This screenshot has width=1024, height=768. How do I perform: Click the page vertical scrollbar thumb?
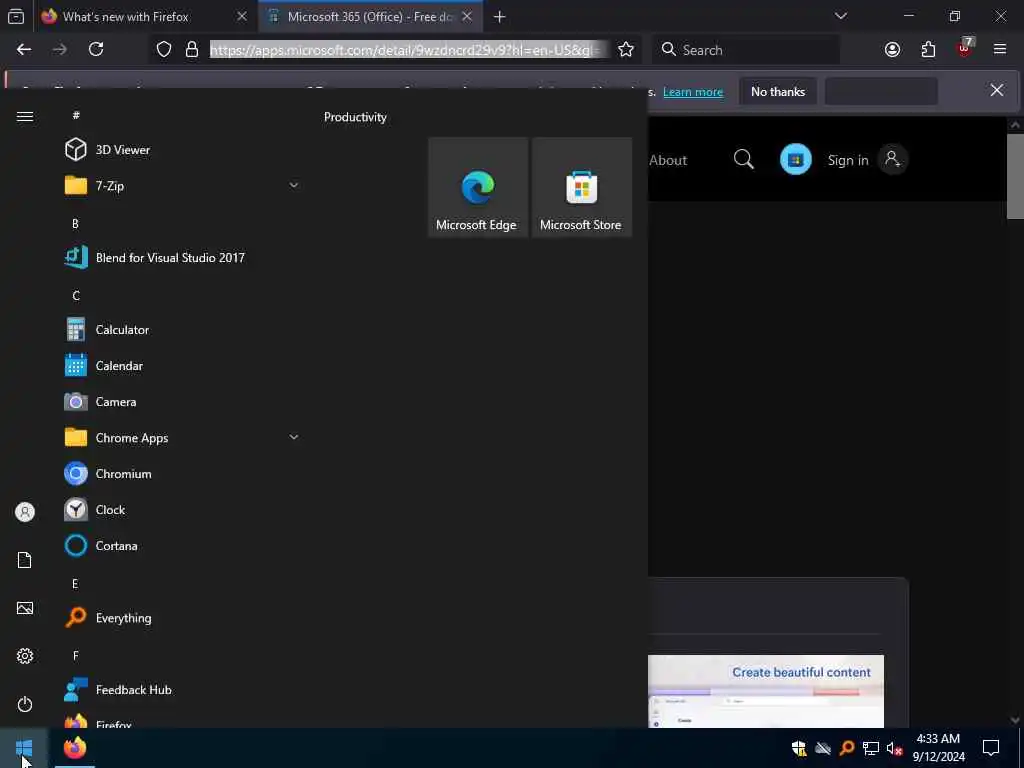coord(1015,176)
